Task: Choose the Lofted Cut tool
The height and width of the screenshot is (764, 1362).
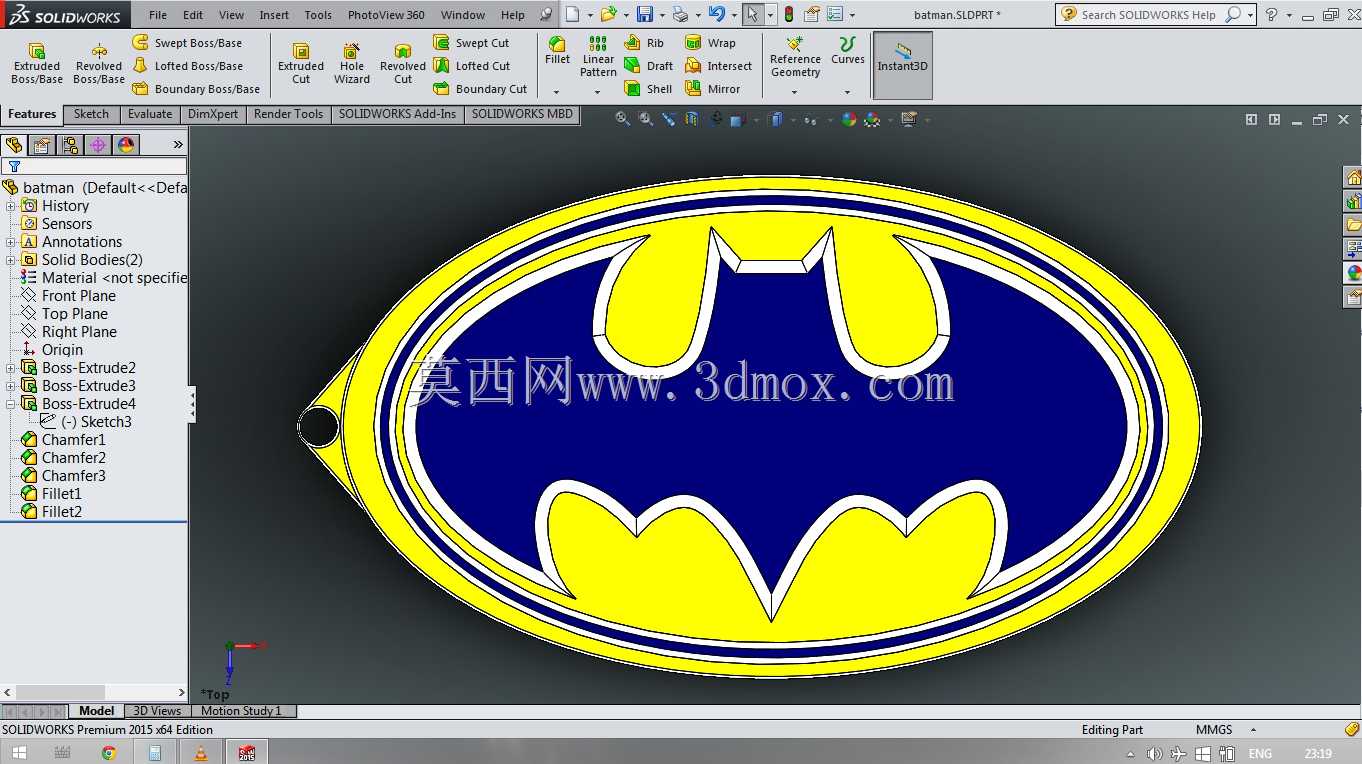Action: [471, 66]
